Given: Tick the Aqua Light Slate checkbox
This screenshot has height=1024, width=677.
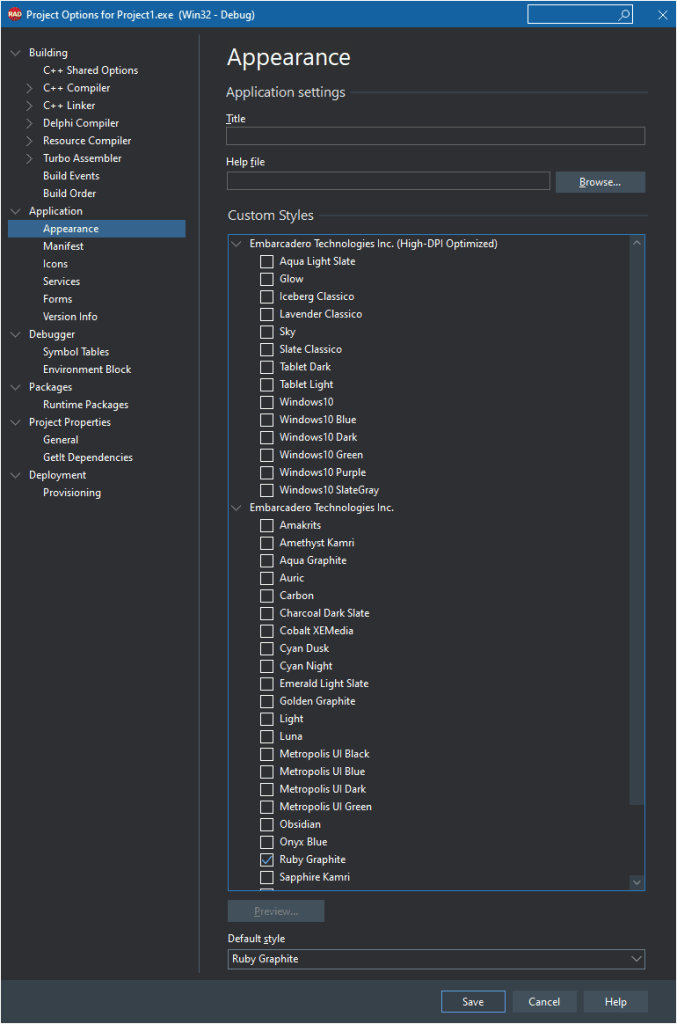Looking at the screenshot, I should pyautogui.click(x=266, y=261).
